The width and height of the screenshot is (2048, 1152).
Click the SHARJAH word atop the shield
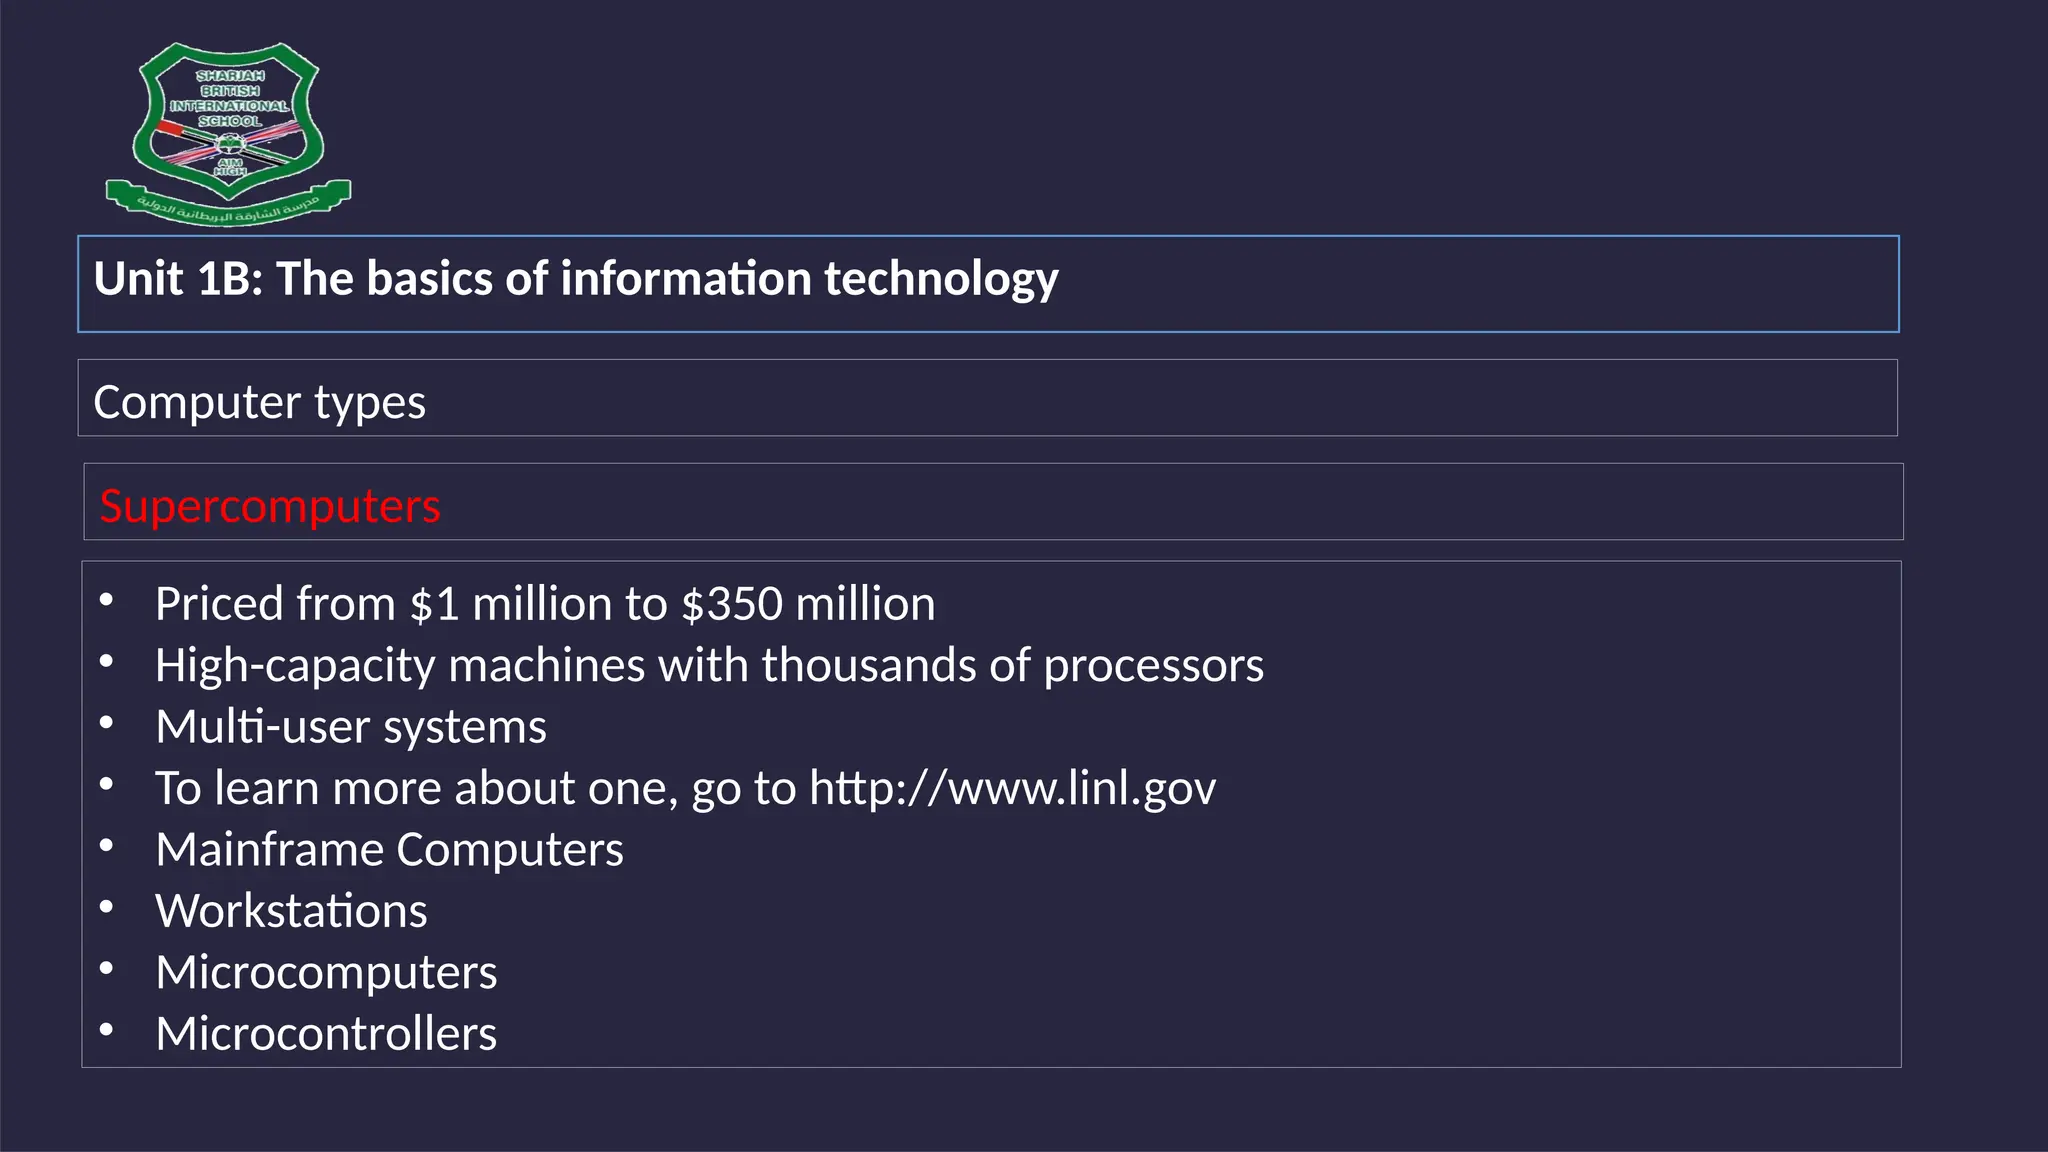tap(230, 76)
